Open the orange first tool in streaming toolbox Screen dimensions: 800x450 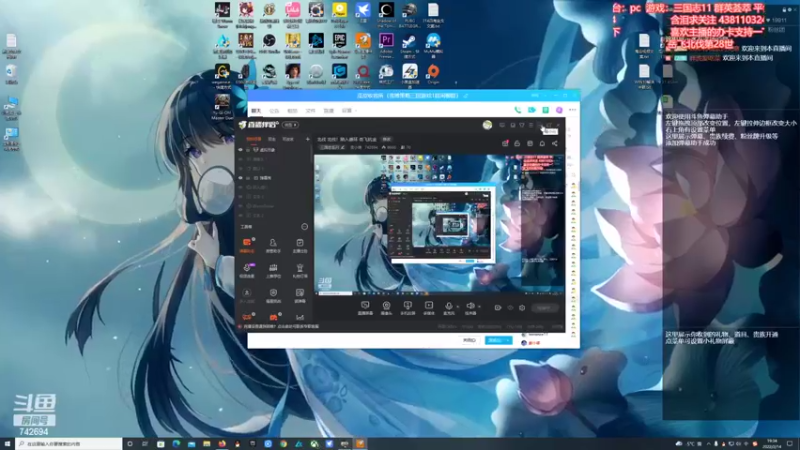pos(247,243)
